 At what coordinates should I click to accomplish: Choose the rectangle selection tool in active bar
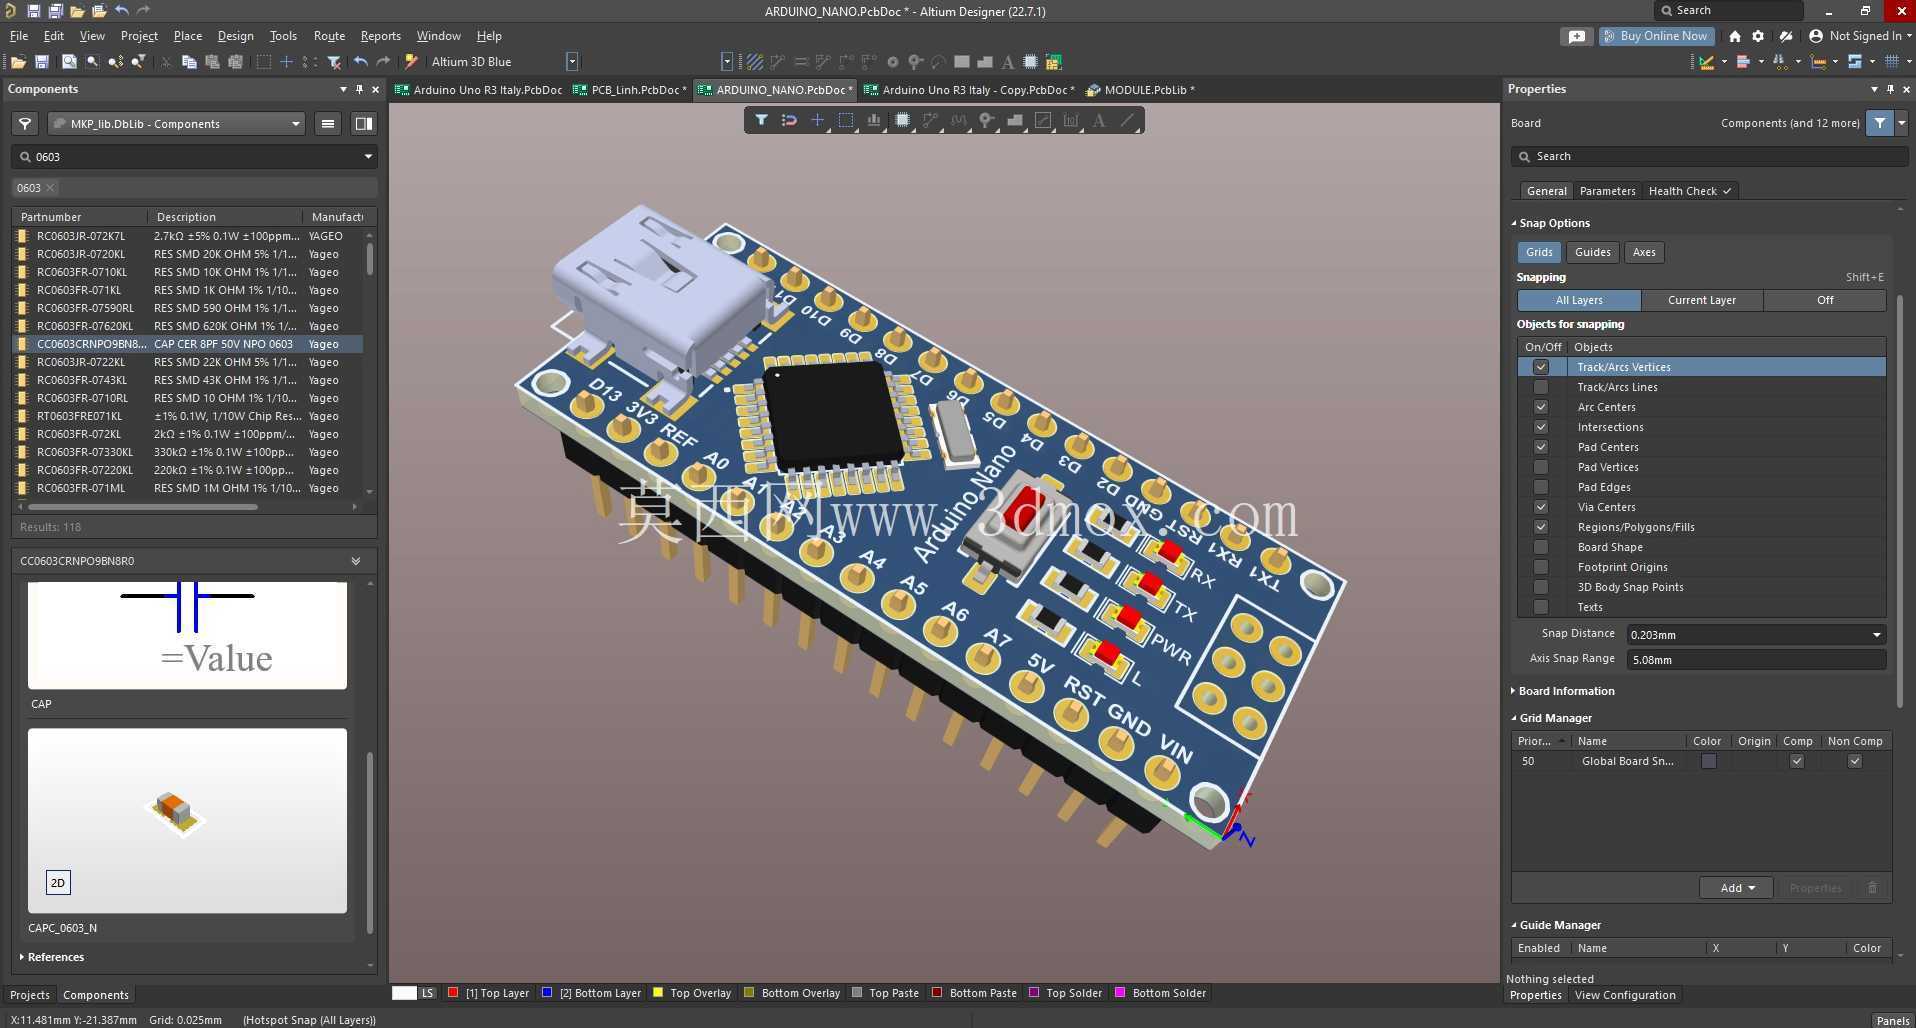846,120
